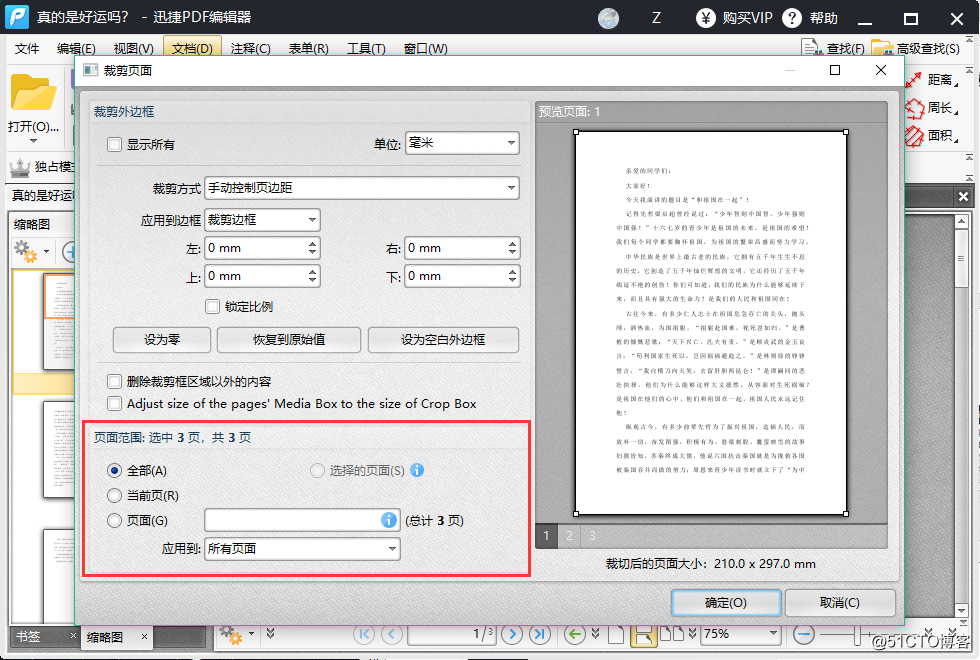Viewport: 980px width, 660px height.
Task: Click the zoom out minus button
Action: tap(804, 634)
